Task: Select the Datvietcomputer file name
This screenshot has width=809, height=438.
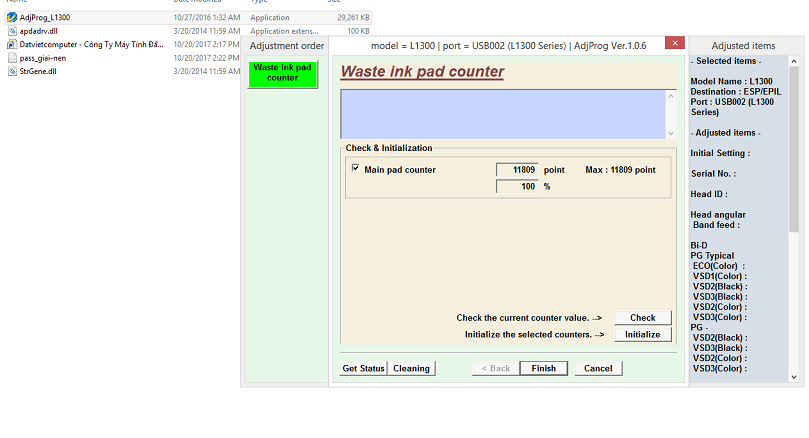Action: (x=91, y=44)
